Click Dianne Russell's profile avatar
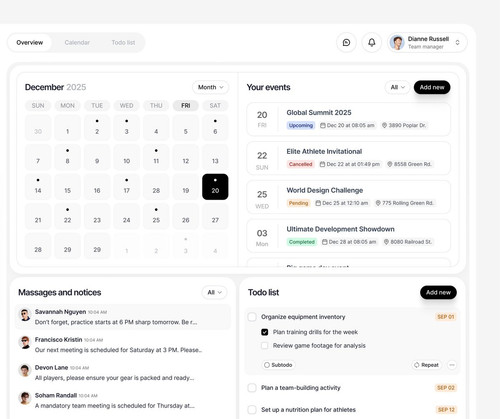 pyautogui.click(x=397, y=43)
